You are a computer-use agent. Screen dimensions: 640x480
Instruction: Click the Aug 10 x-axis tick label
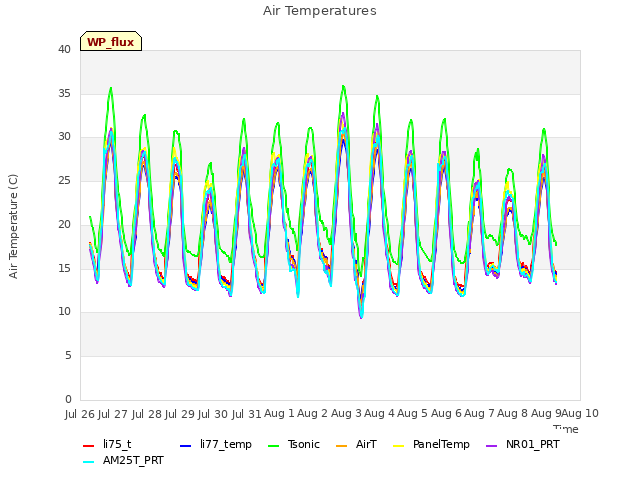click(580, 414)
